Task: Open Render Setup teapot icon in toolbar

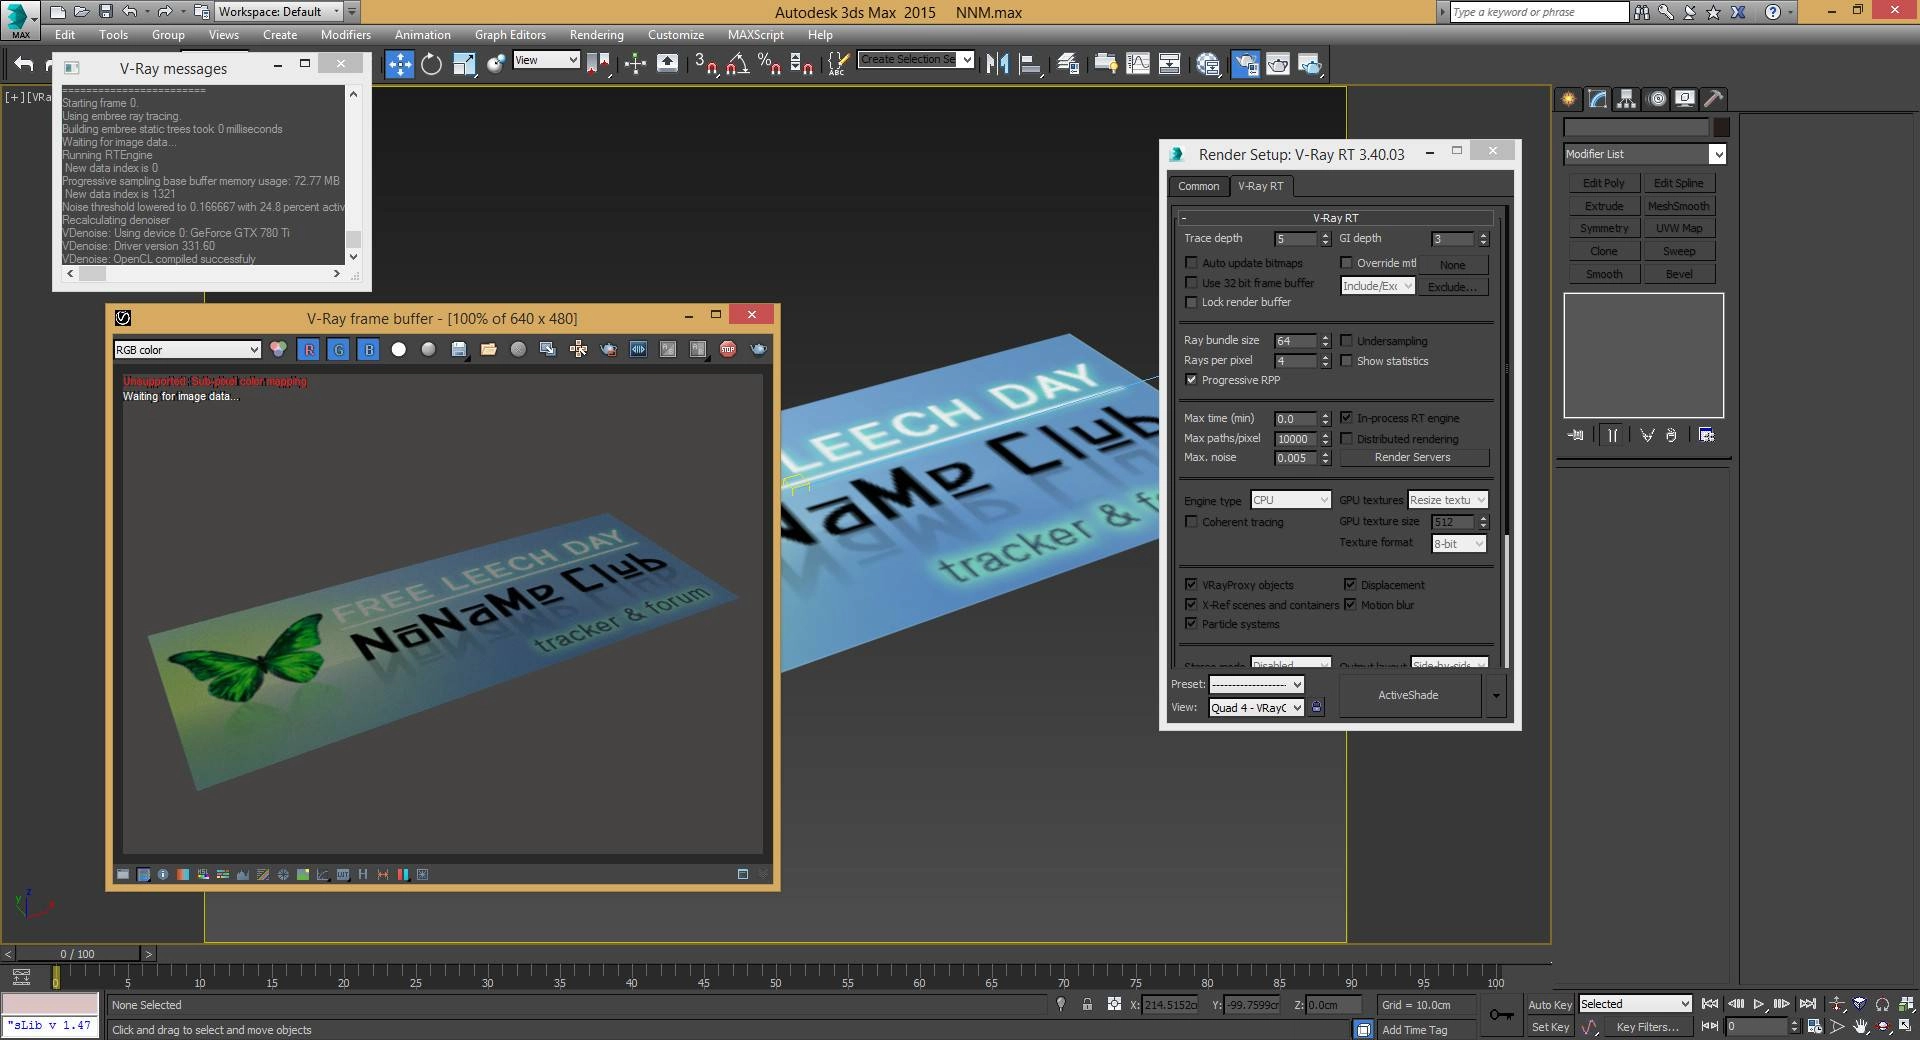Action: (1245, 64)
